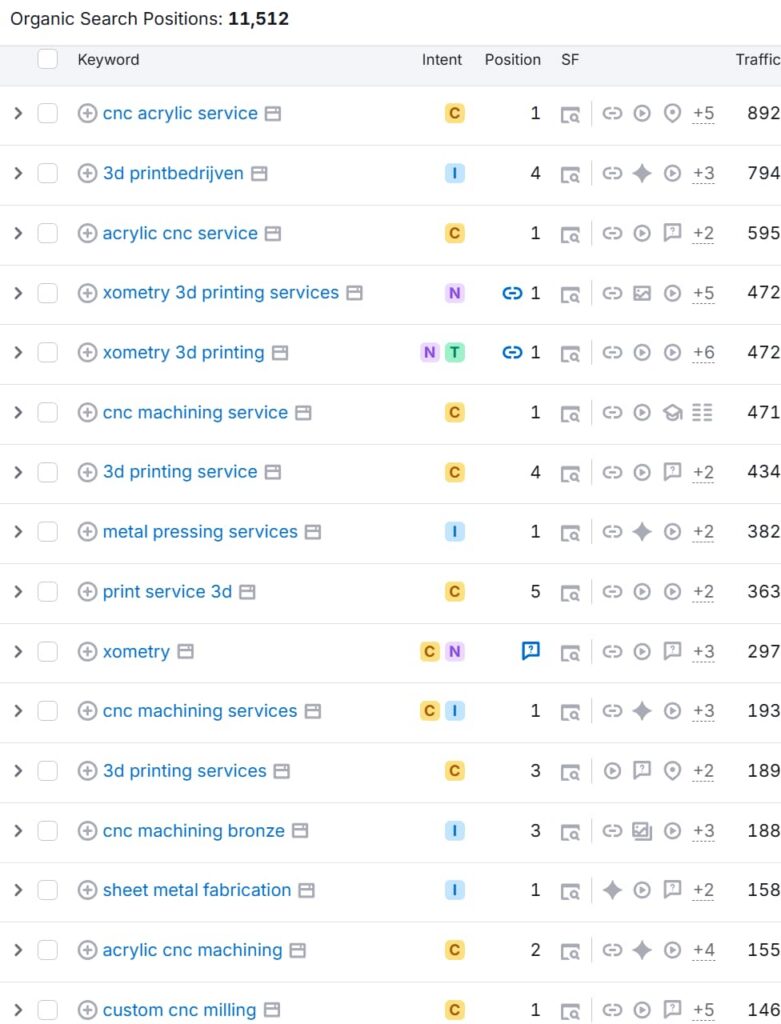
Task: Open the xometry 3d printing services link
Action: click(x=221, y=293)
